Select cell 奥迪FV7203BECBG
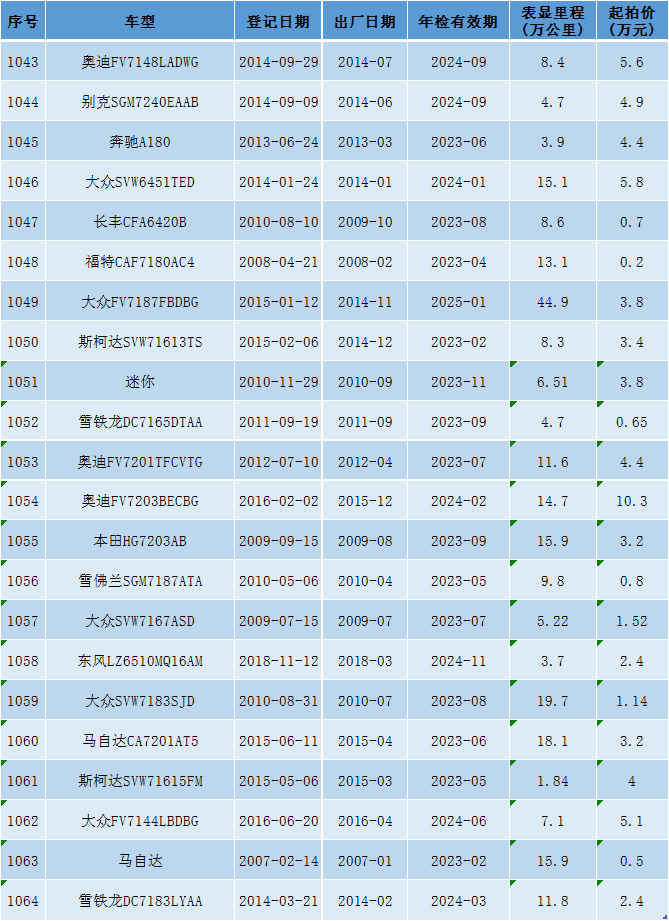Image resolution: width=669 pixels, height=921 pixels. point(140,500)
